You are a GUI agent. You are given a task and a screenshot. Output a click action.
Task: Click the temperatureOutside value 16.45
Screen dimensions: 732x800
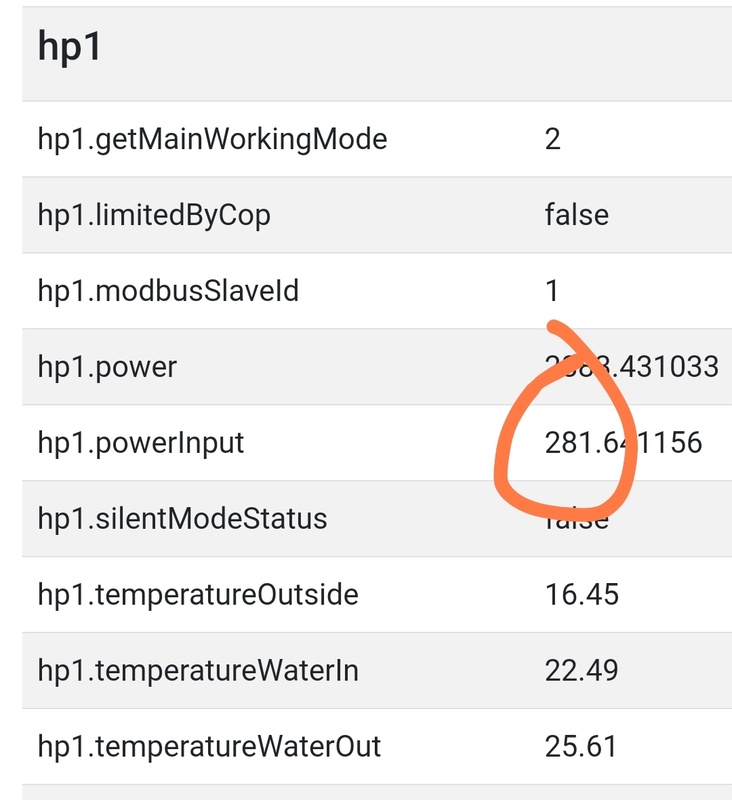click(x=582, y=595)
